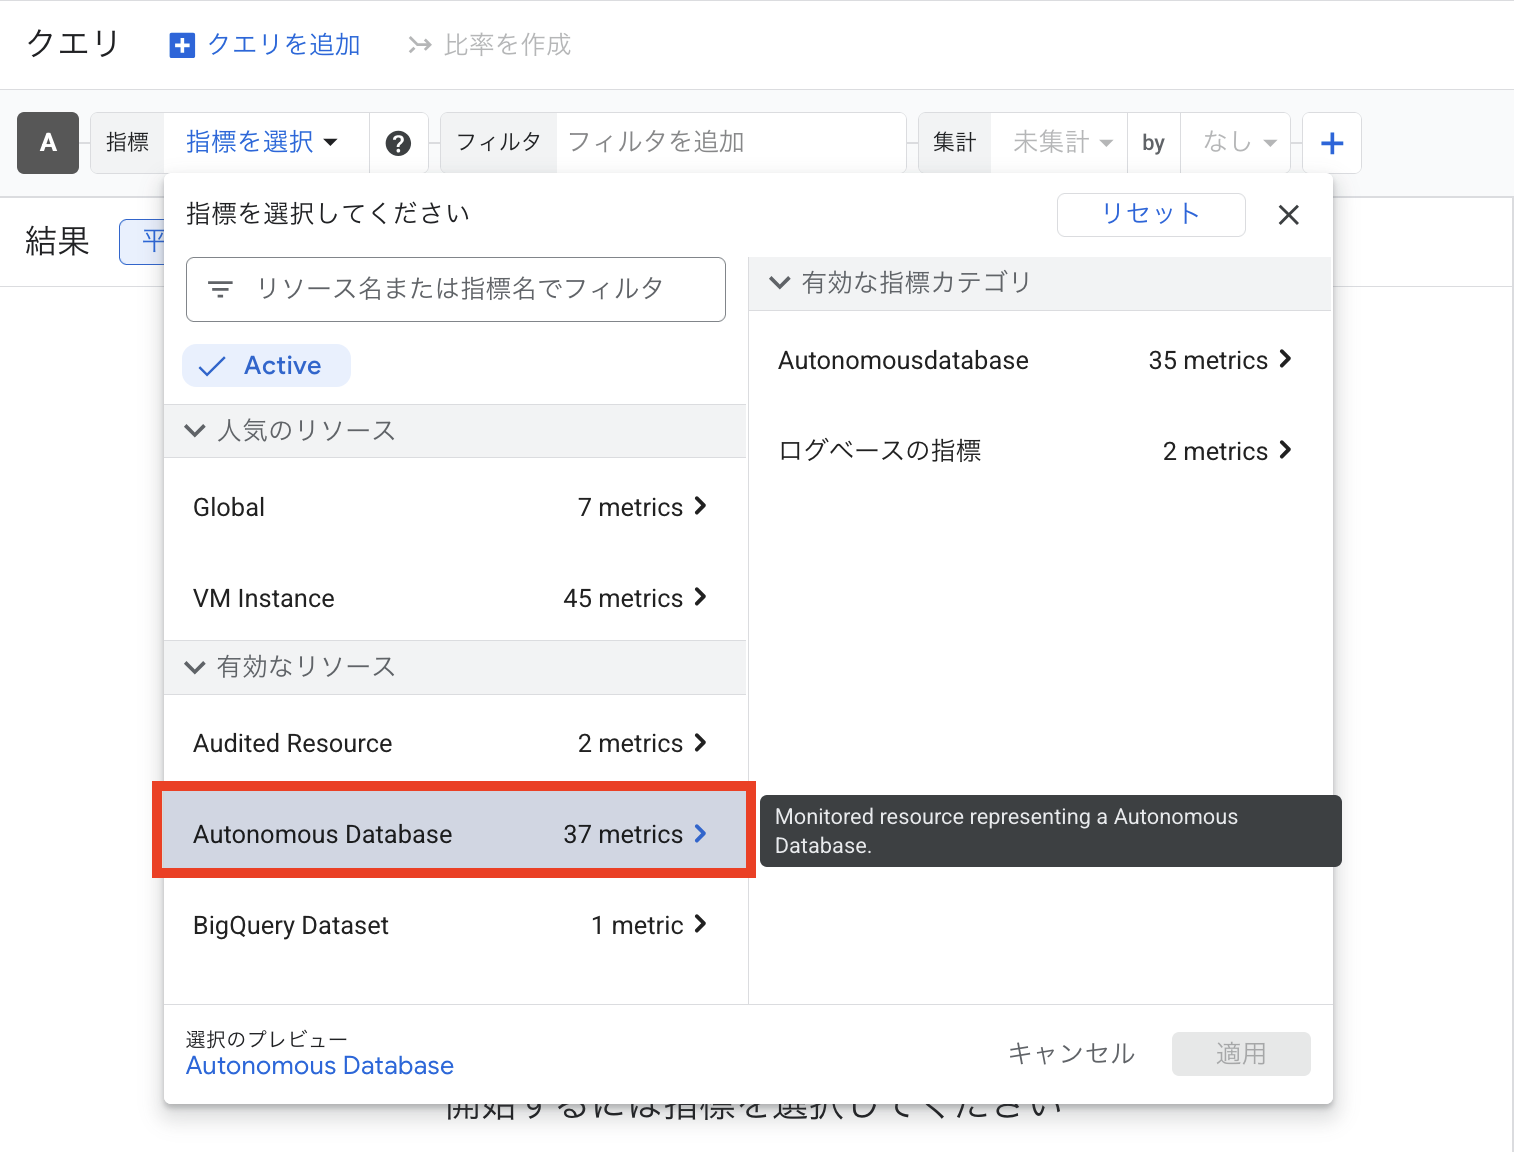Close the metric selection dialog
Image resolution: width=1514 pixels, height=1152 pixels.
click(x=1288, y=215)
